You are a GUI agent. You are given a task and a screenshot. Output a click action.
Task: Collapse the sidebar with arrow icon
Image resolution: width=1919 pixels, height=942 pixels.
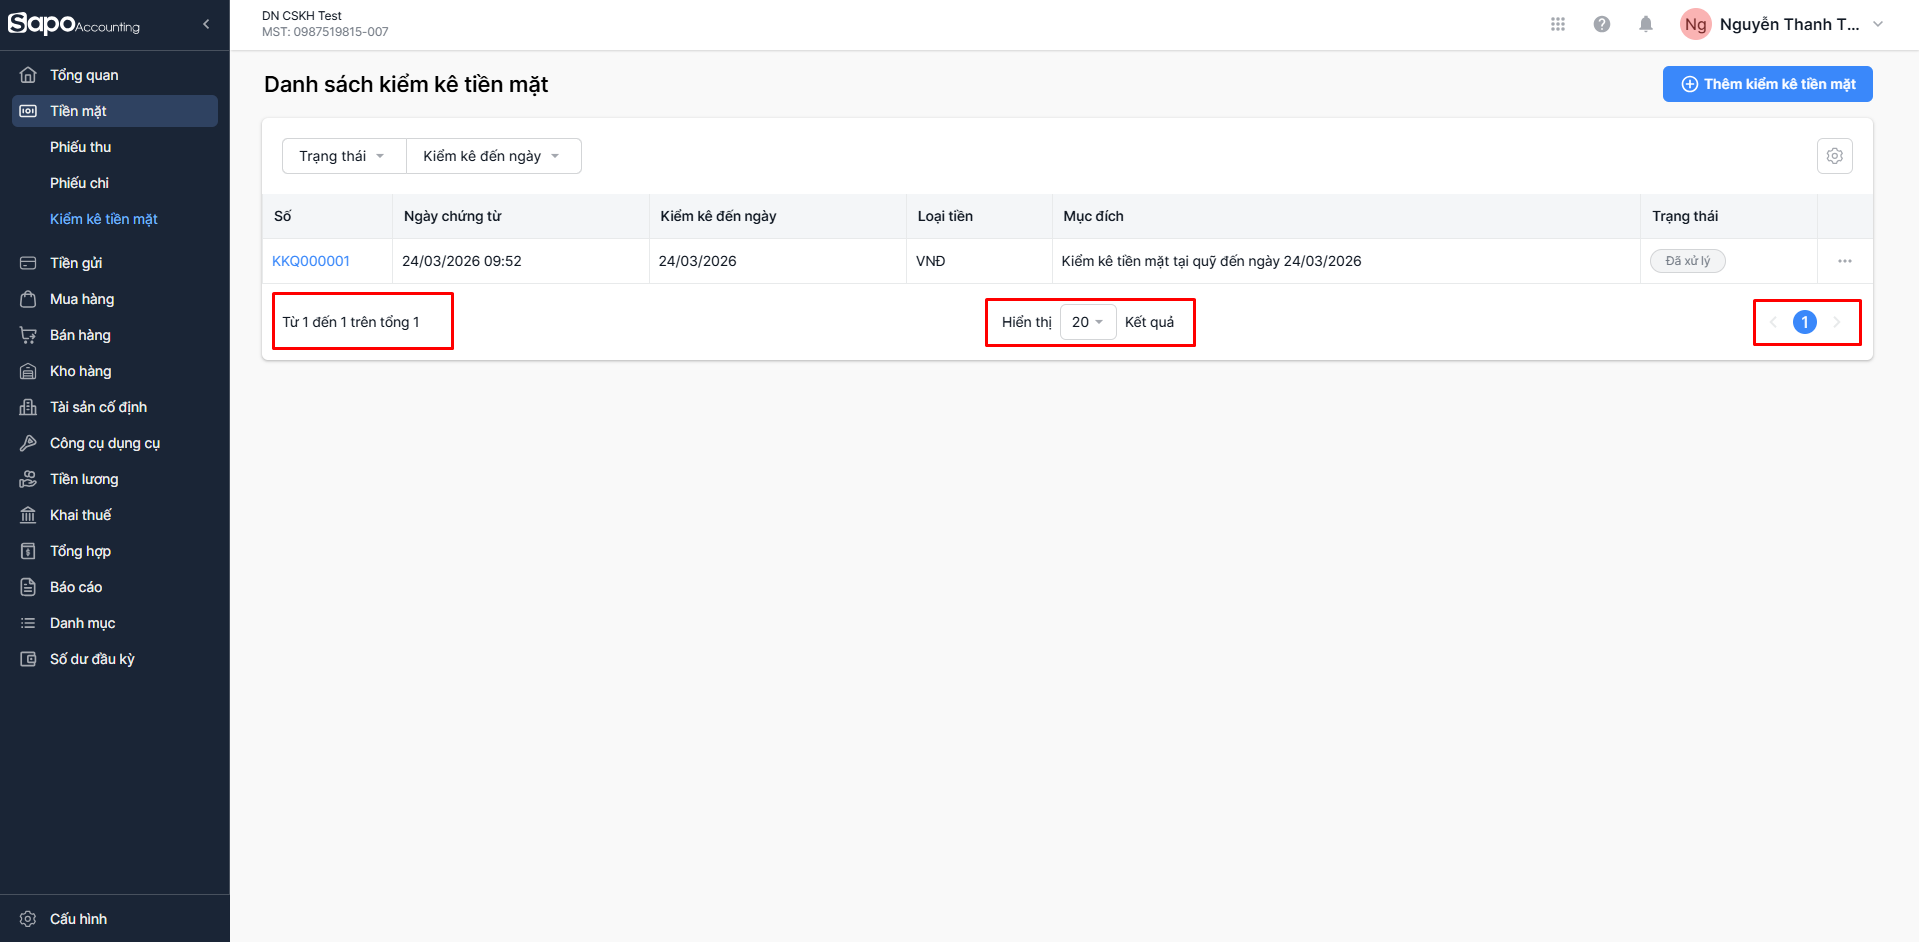206,24
